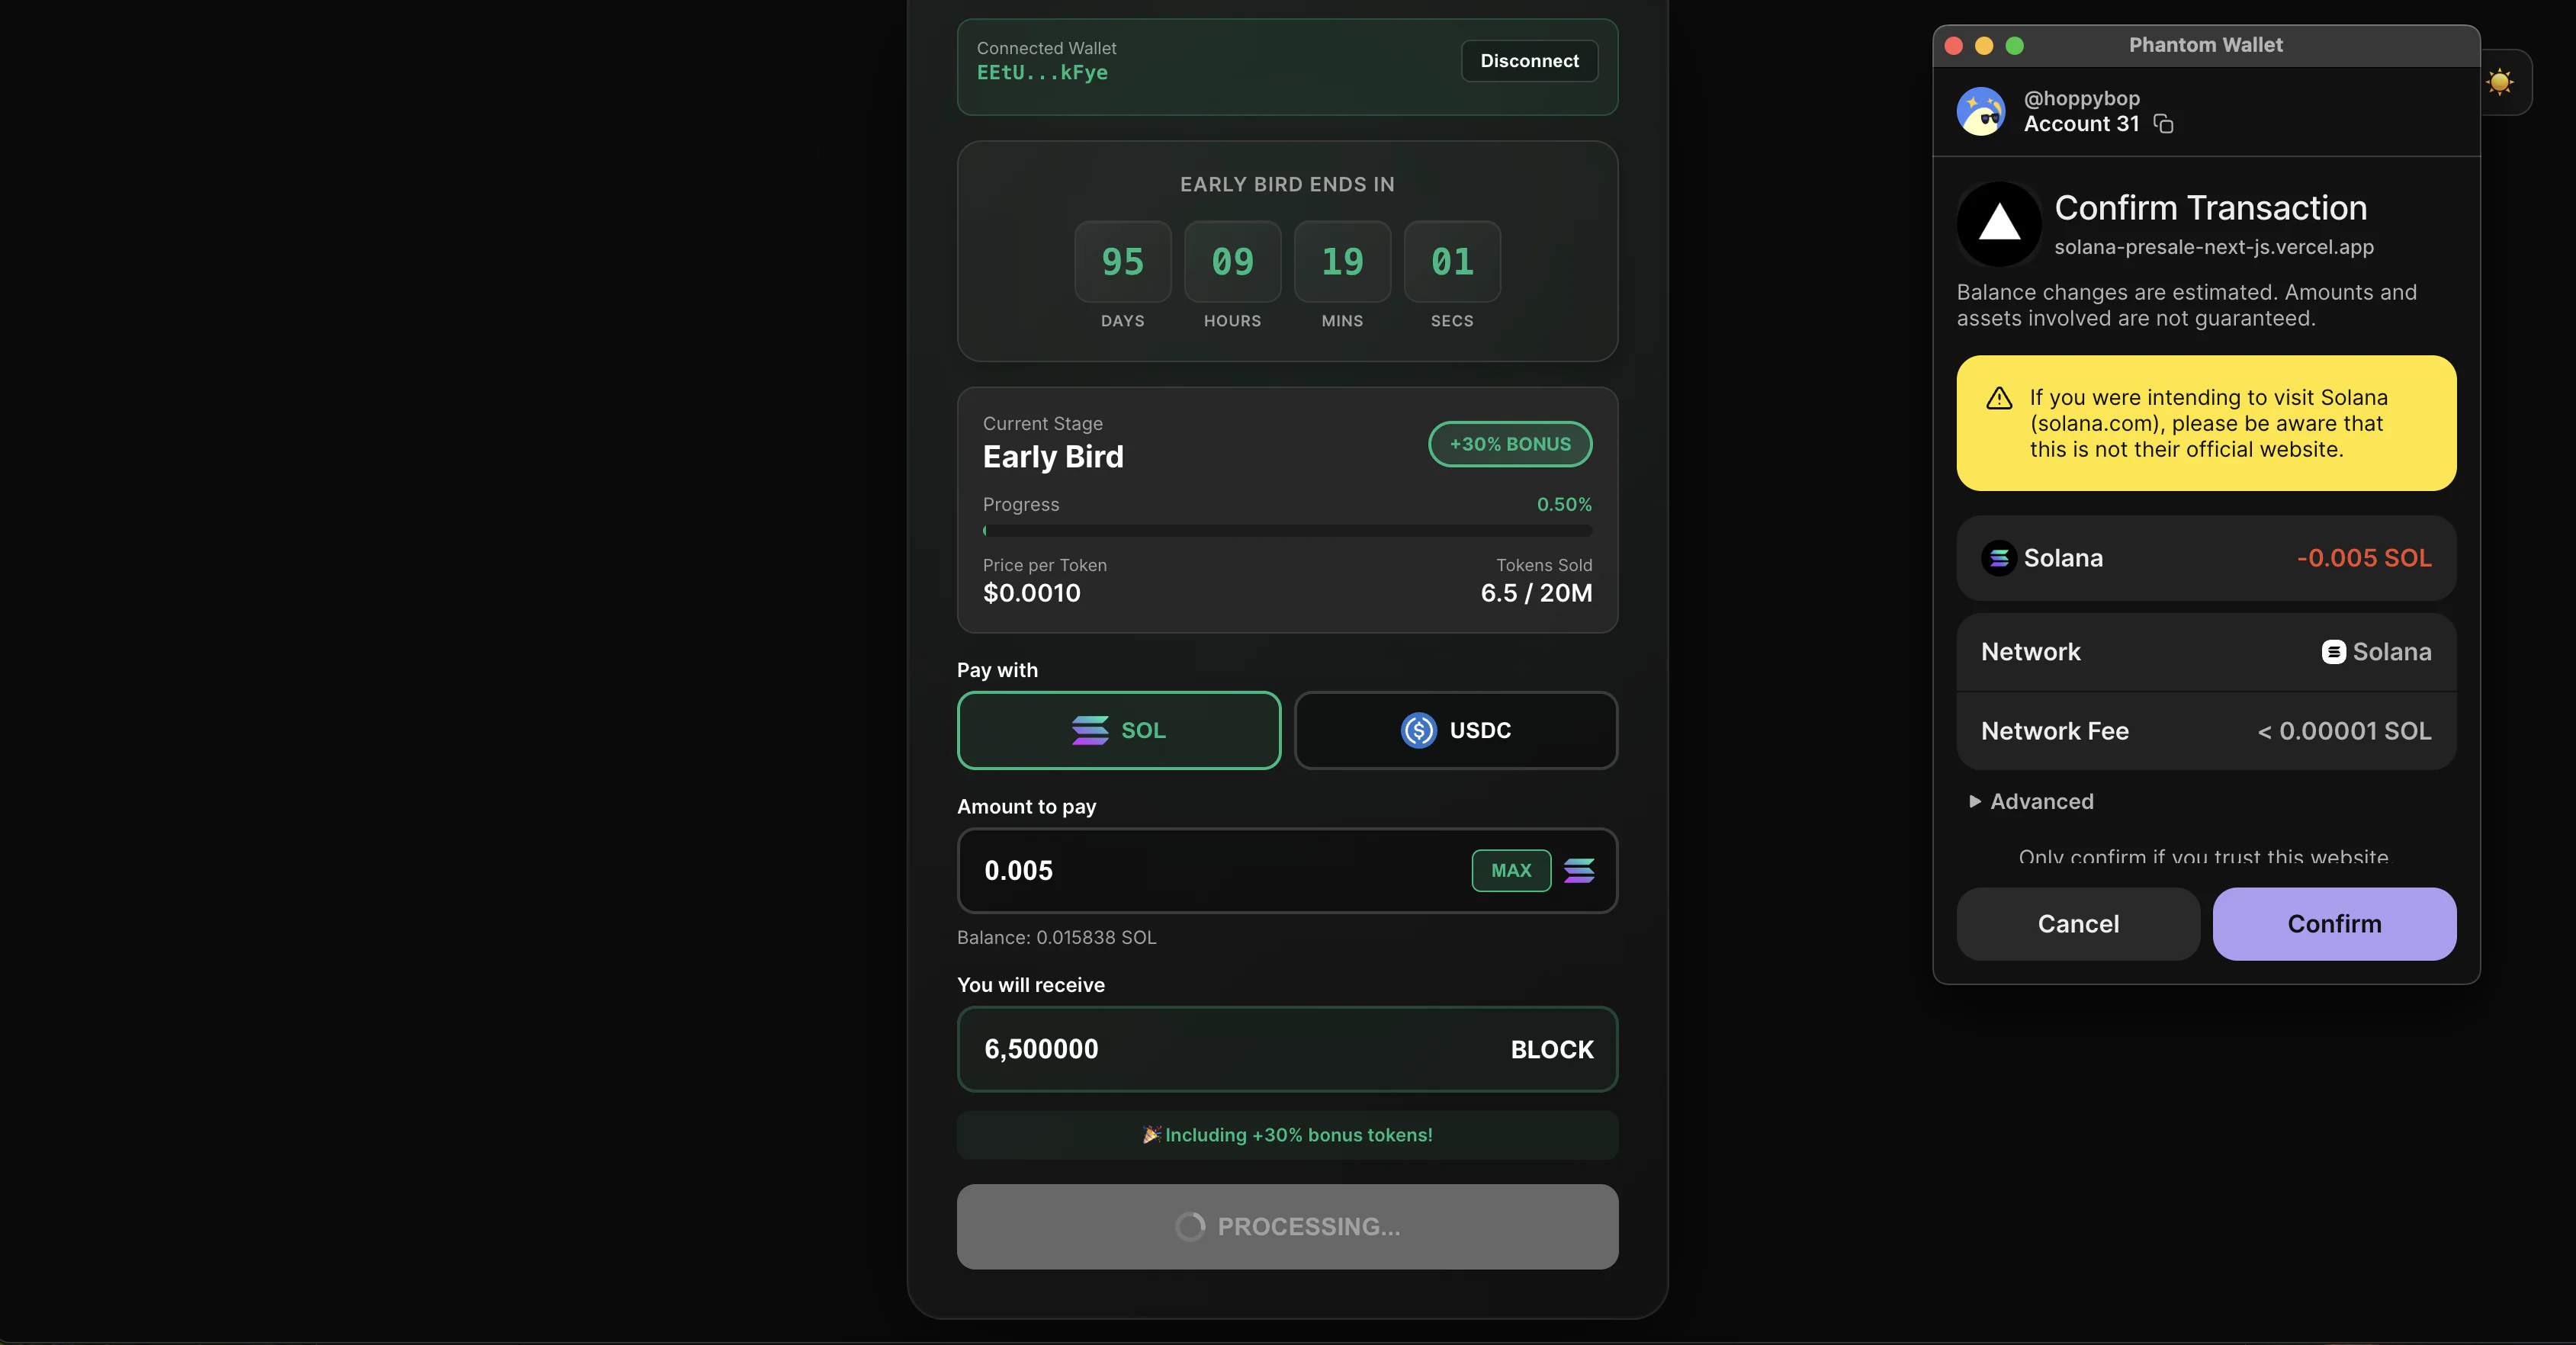Click the MAX amount button
This screenshot has height=1345, width=2576.
pyautogui.click(x=1511, y=871)
